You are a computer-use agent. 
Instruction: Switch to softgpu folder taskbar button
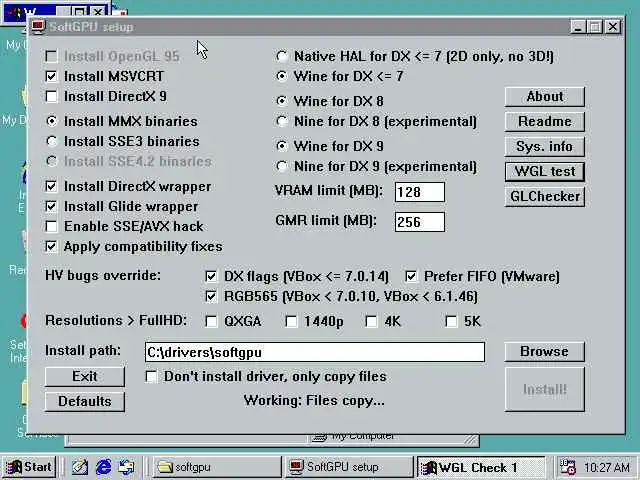coord(217,467)
